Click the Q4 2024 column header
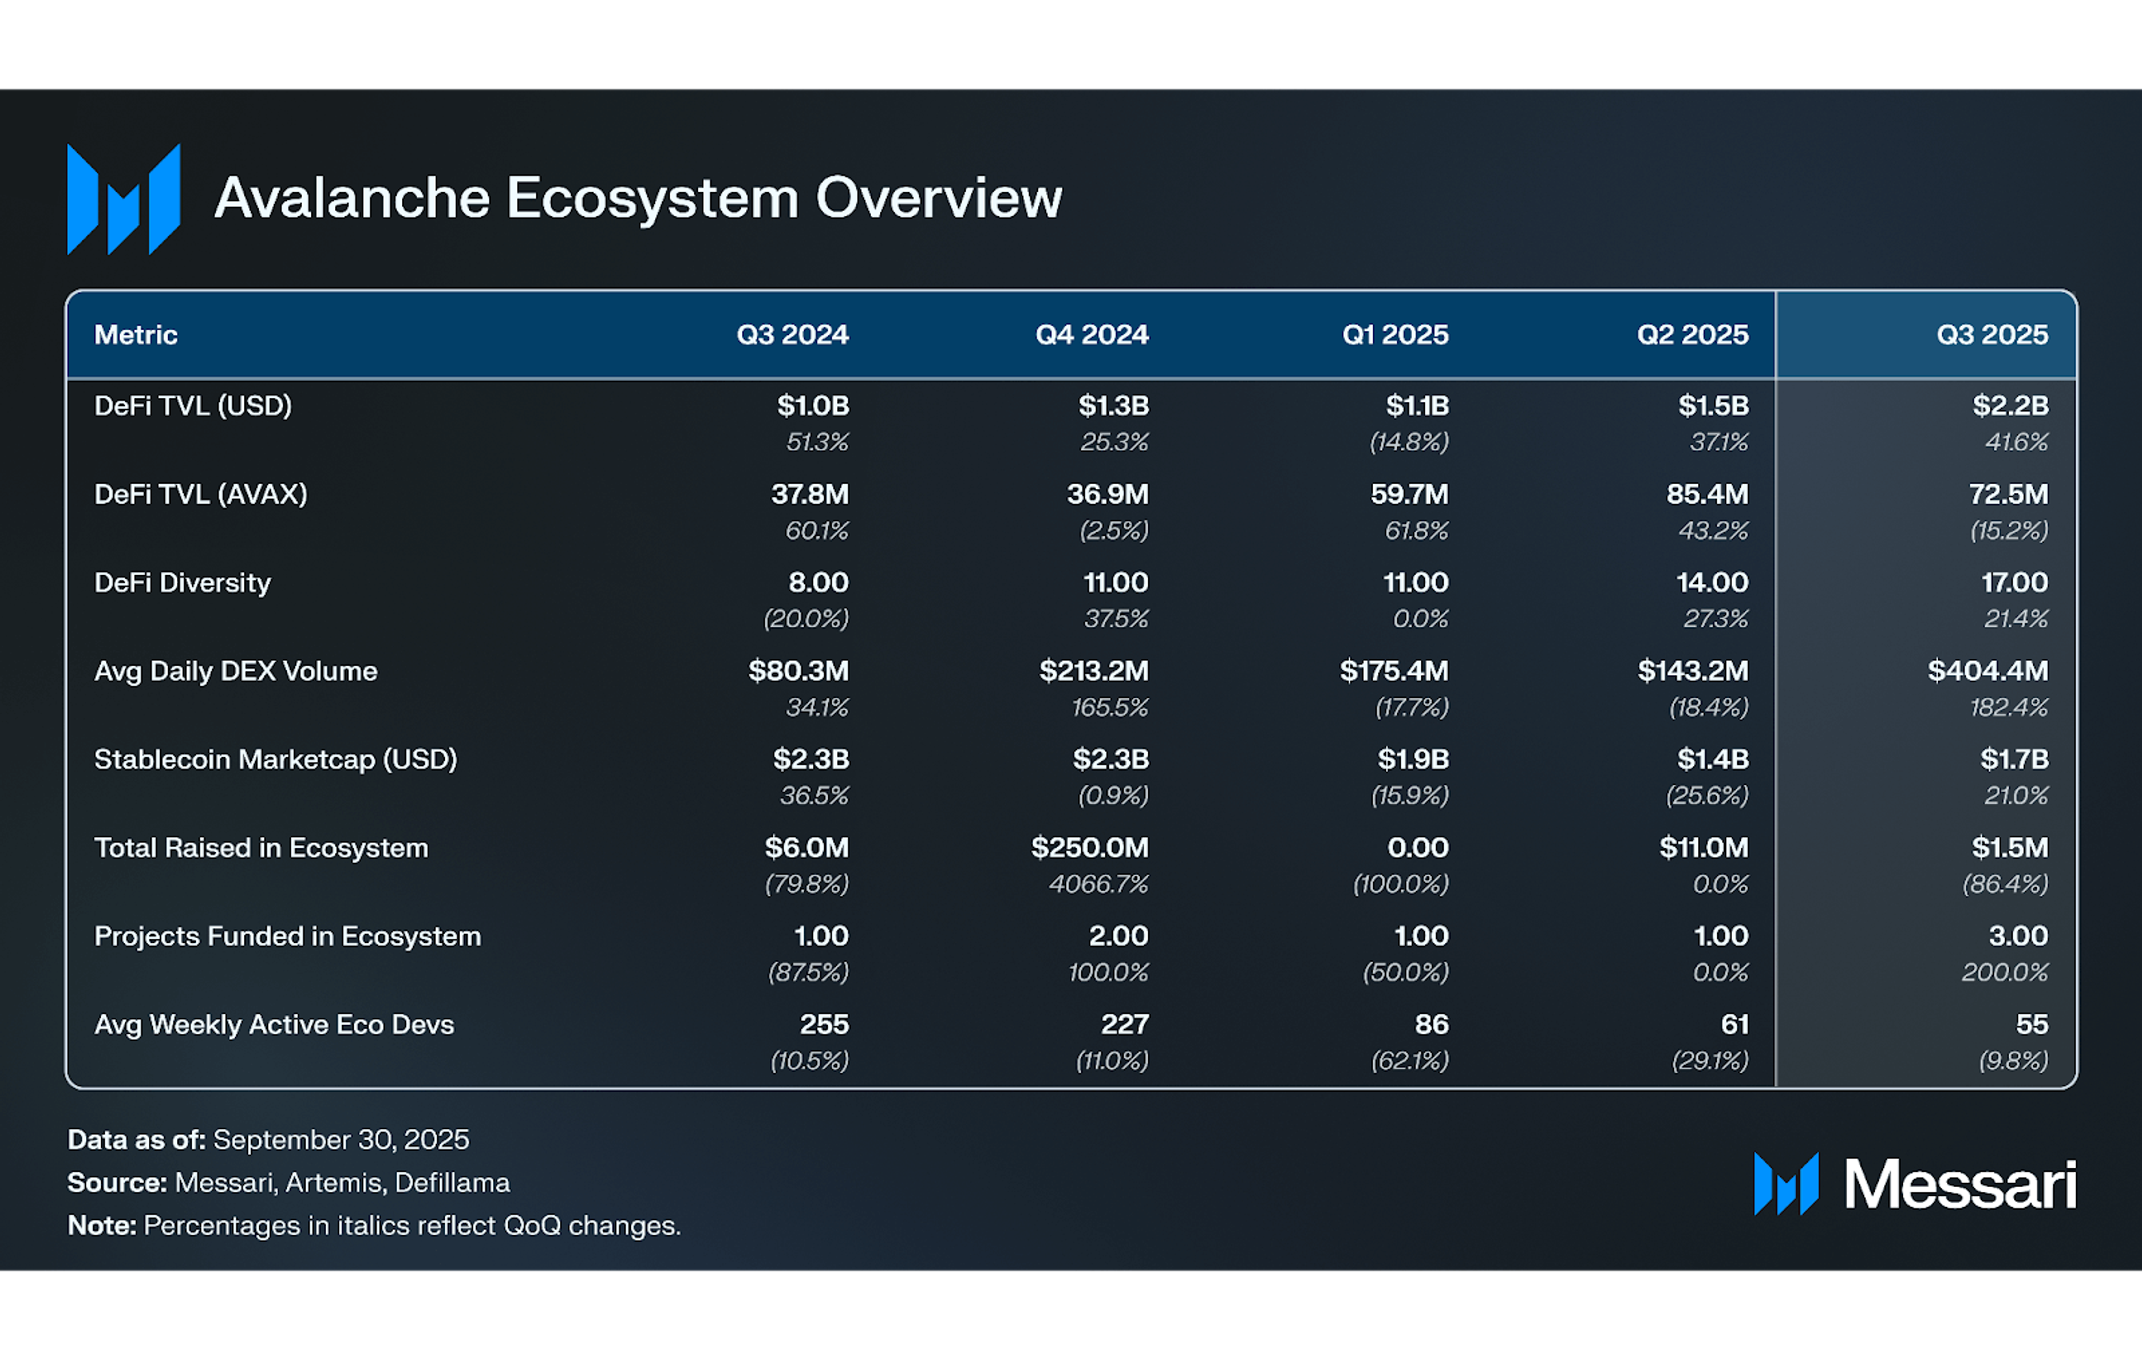This screenshot has width=2142, height=1359. (x=1091, y=334)
